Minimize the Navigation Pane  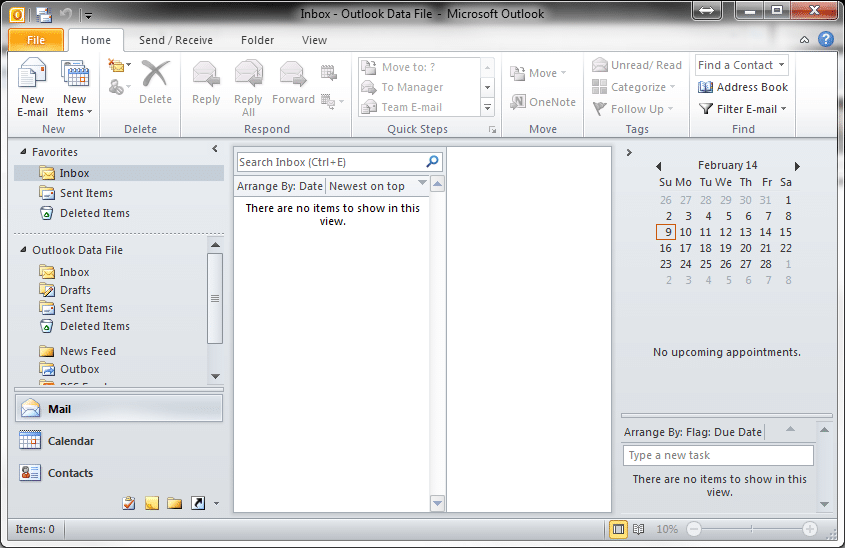click(x=215, y=149)
